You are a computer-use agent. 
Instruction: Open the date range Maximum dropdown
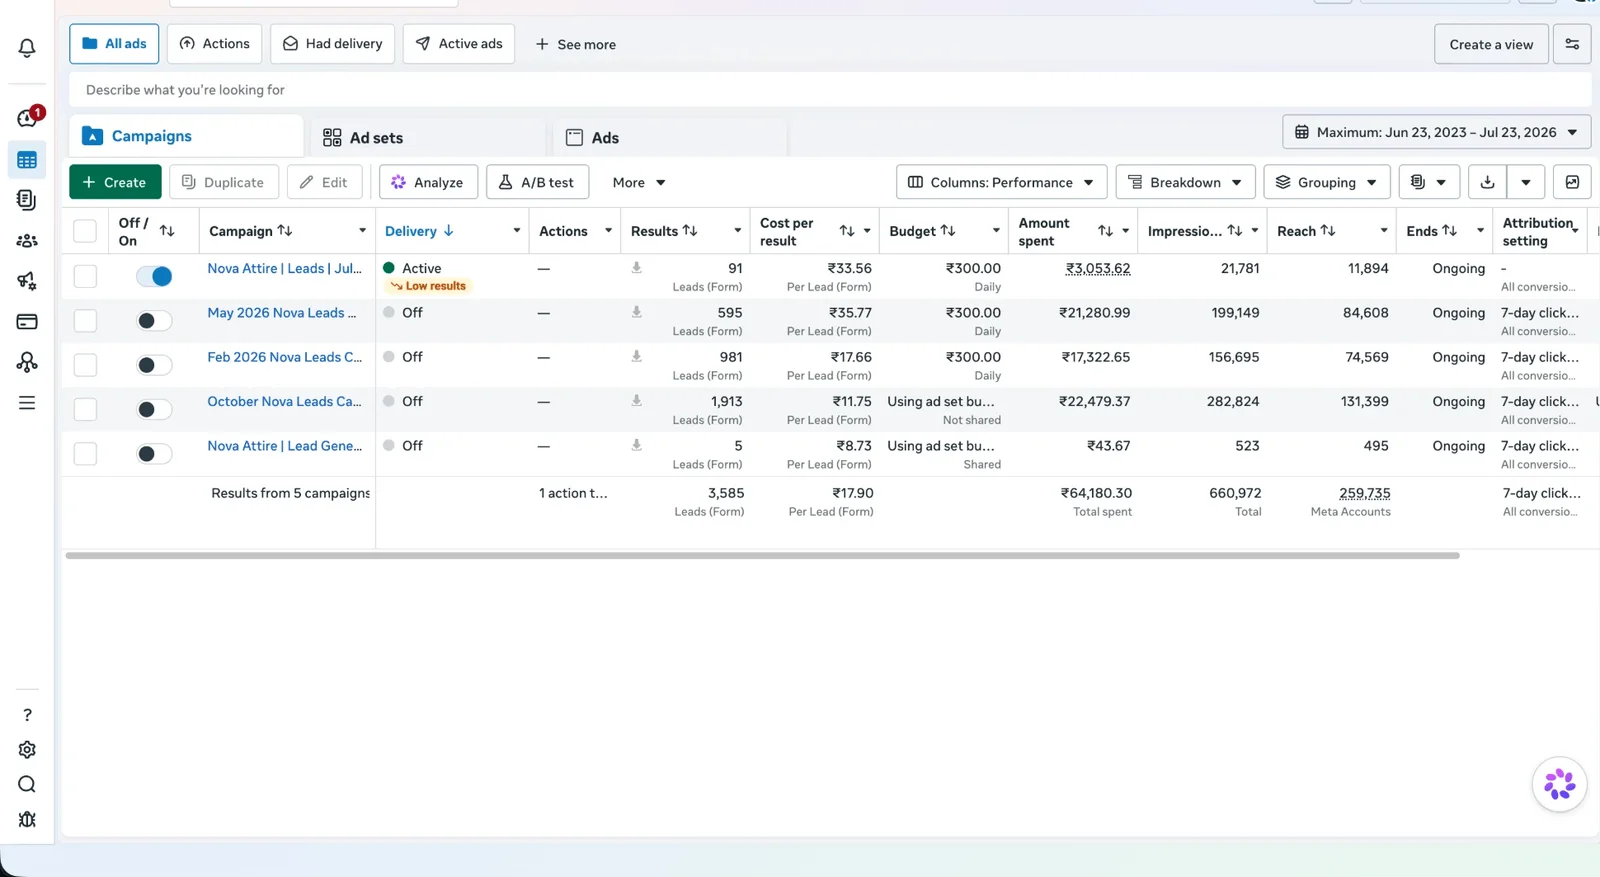click(x=1436, y=132)
